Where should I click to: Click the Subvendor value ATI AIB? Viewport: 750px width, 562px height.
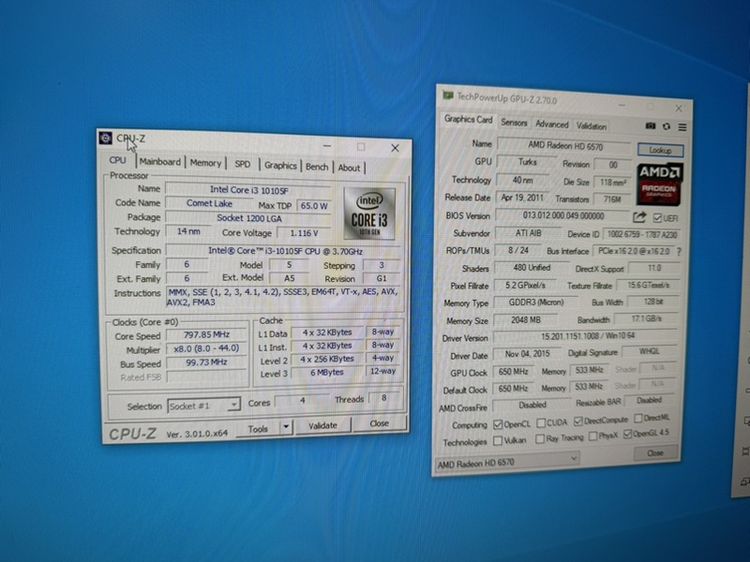point(528,233)
